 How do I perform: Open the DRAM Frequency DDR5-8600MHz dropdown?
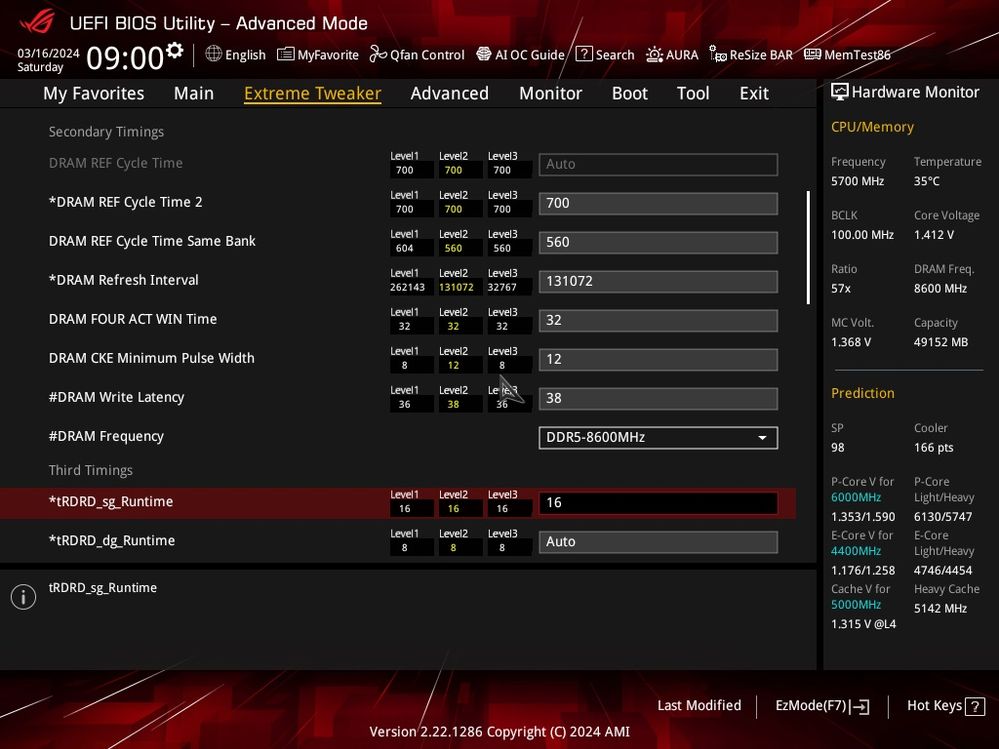point(658,438)
